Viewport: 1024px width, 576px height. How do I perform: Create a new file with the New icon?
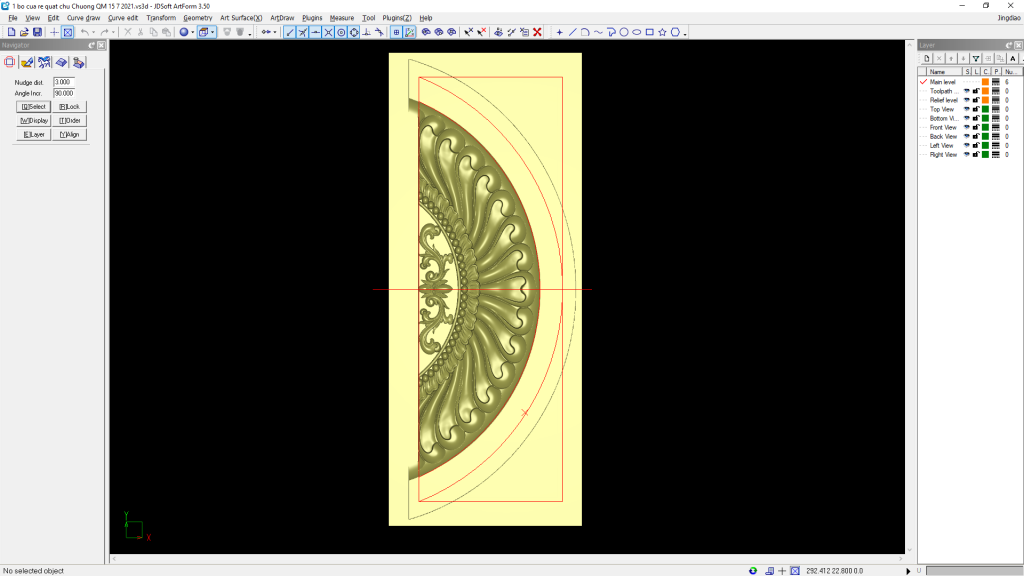click(x=11, y=32)
